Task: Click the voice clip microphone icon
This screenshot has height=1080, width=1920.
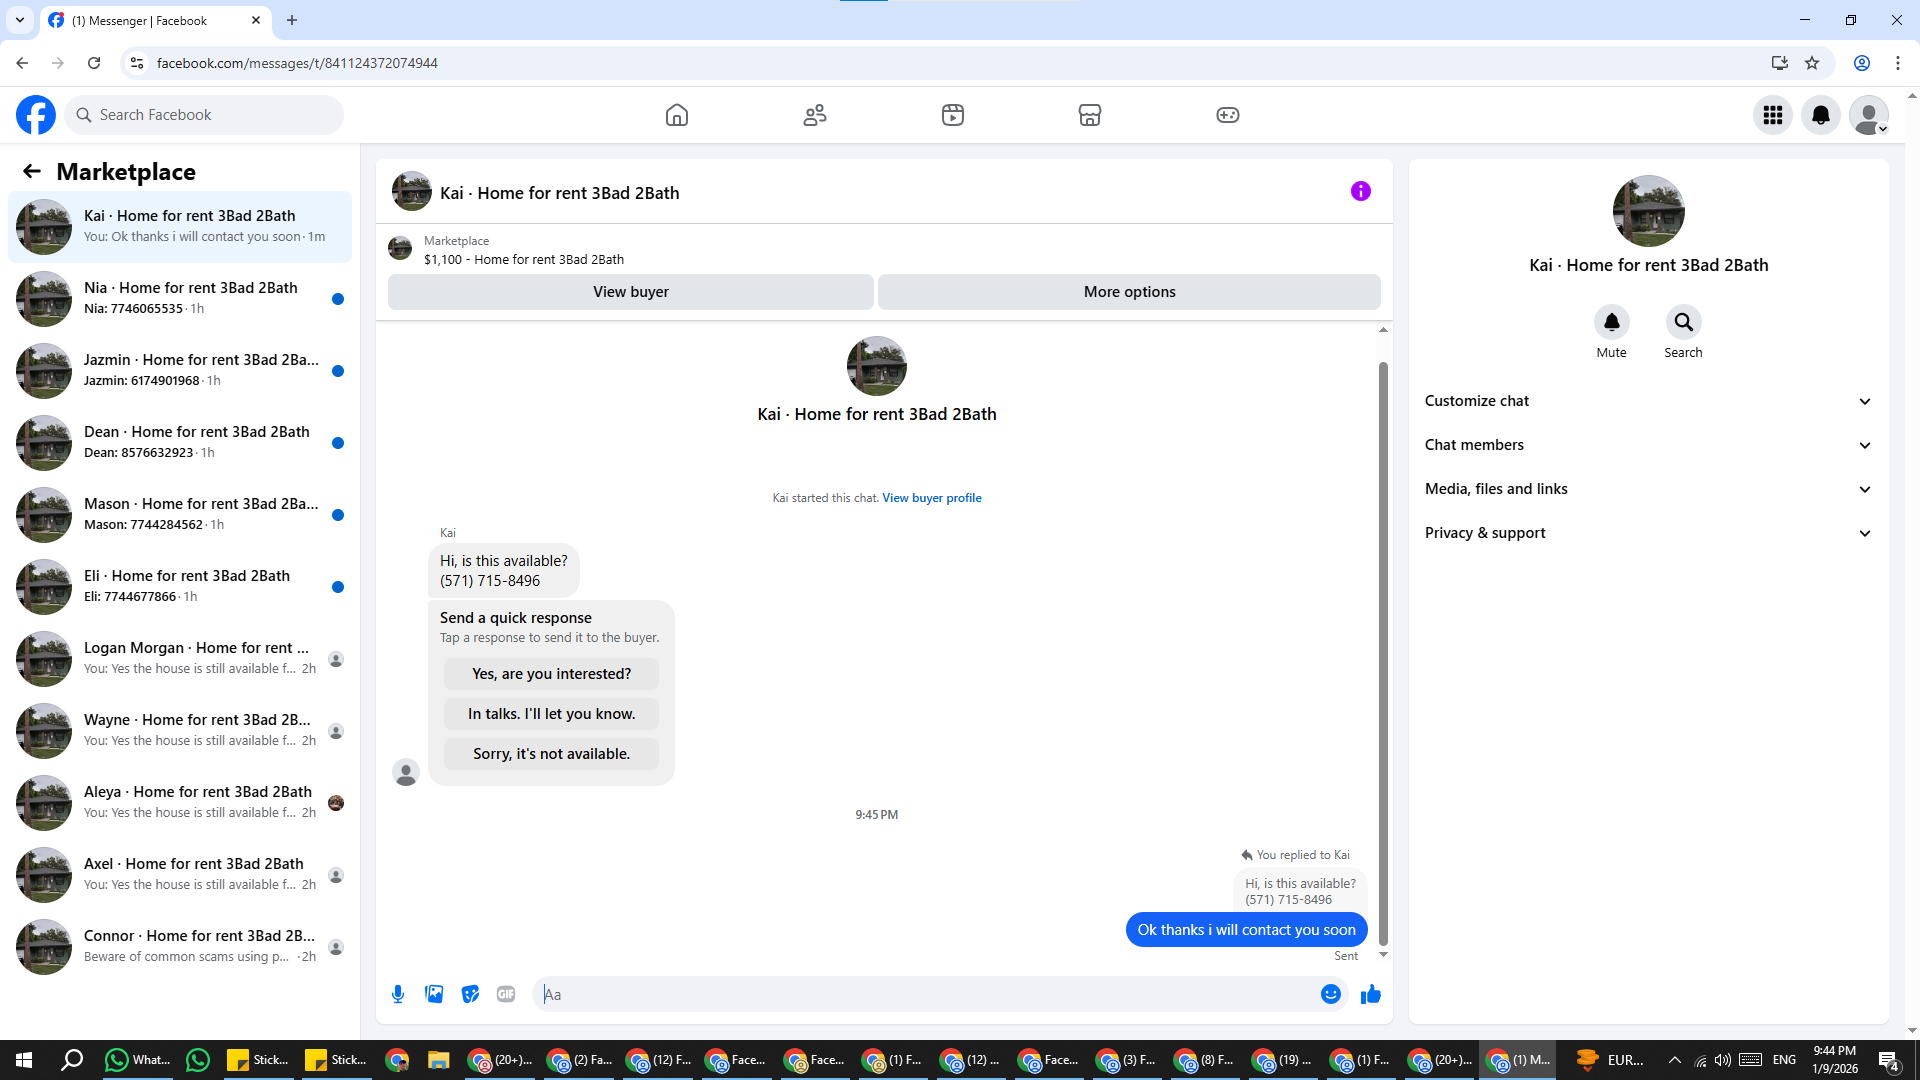Action: tap(398, 994)
